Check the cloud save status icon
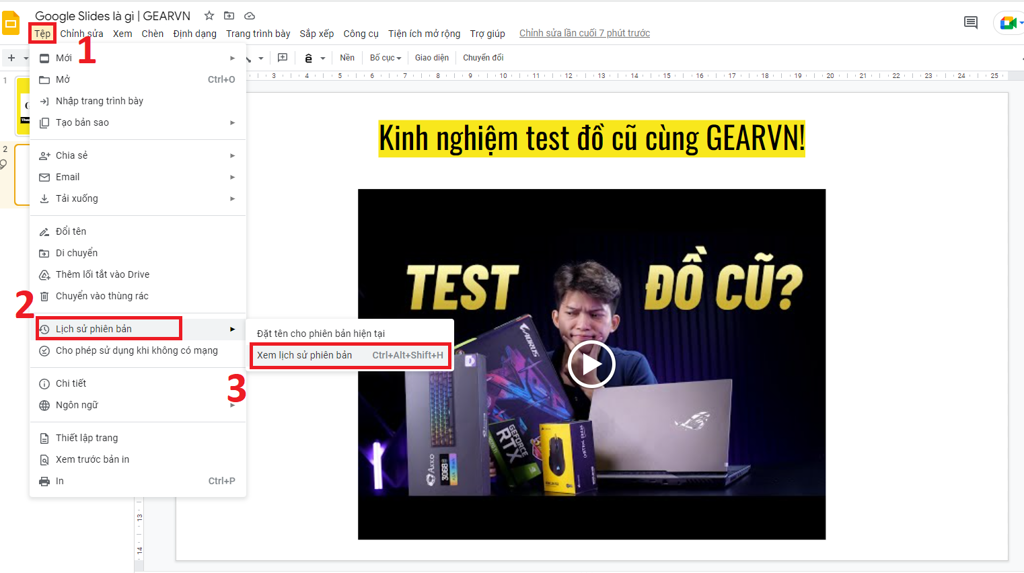Viewport: 1024px width, 573px height. pyautogui.click(x=249, y=16)
